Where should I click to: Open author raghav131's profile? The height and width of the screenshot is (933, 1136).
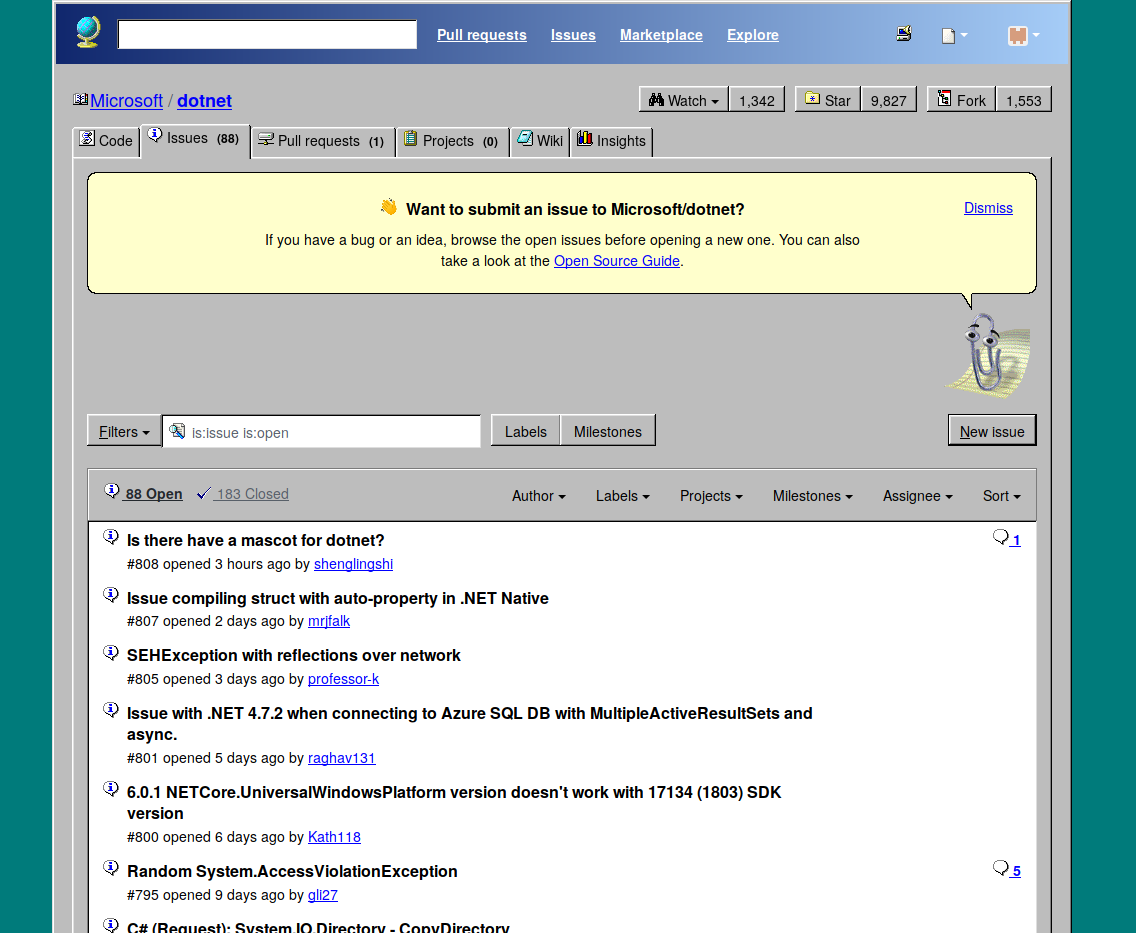(x=341, y=758)
